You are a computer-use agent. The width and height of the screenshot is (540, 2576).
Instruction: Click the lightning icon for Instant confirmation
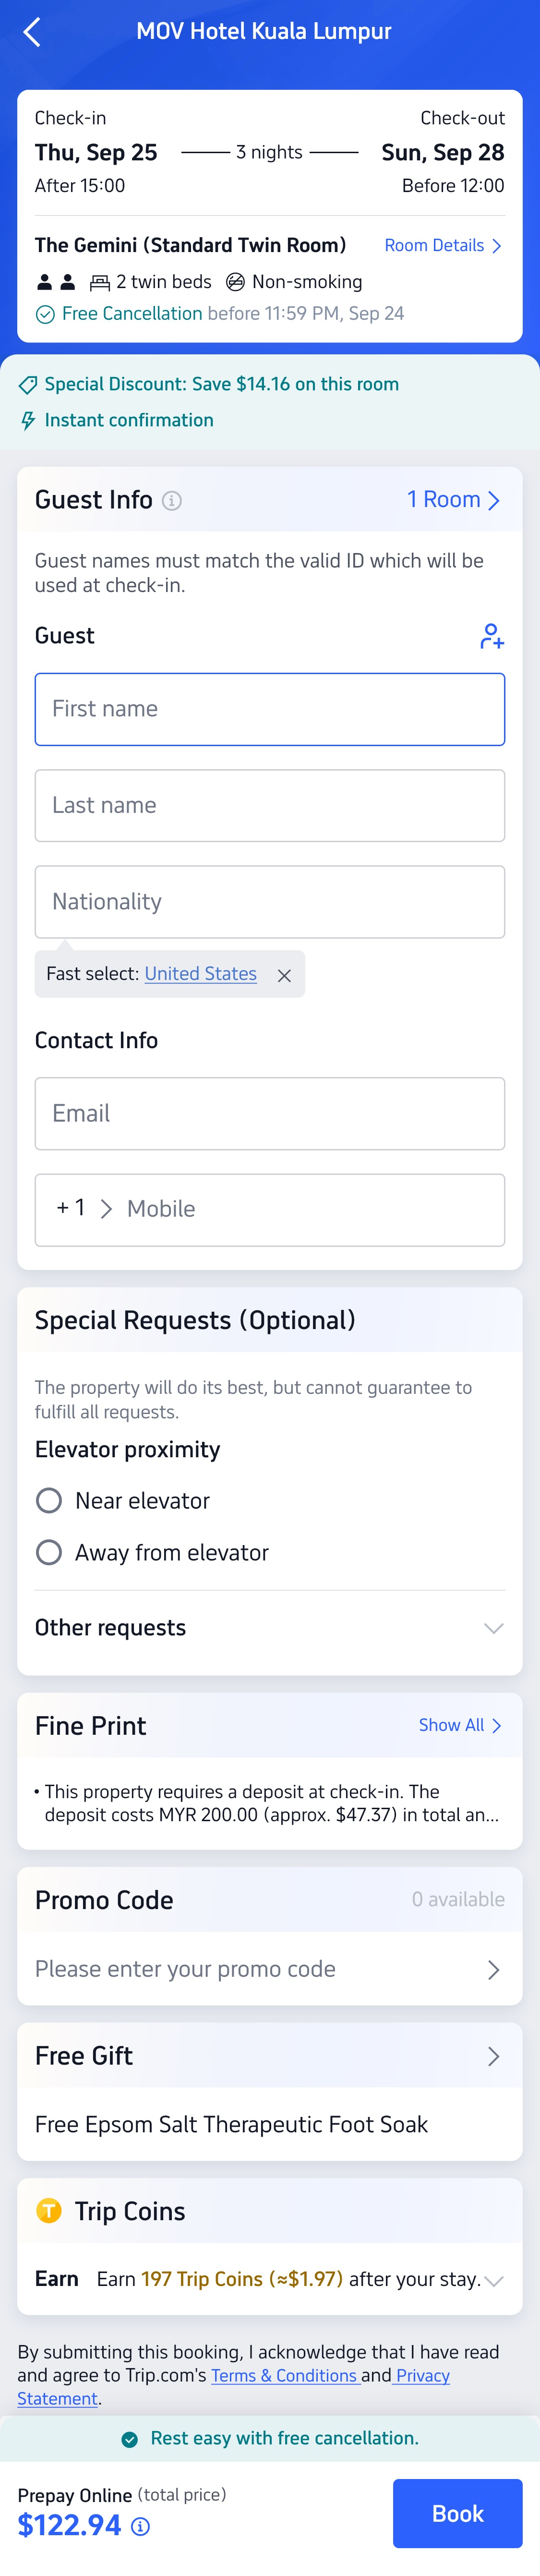[x=24, y=420]
